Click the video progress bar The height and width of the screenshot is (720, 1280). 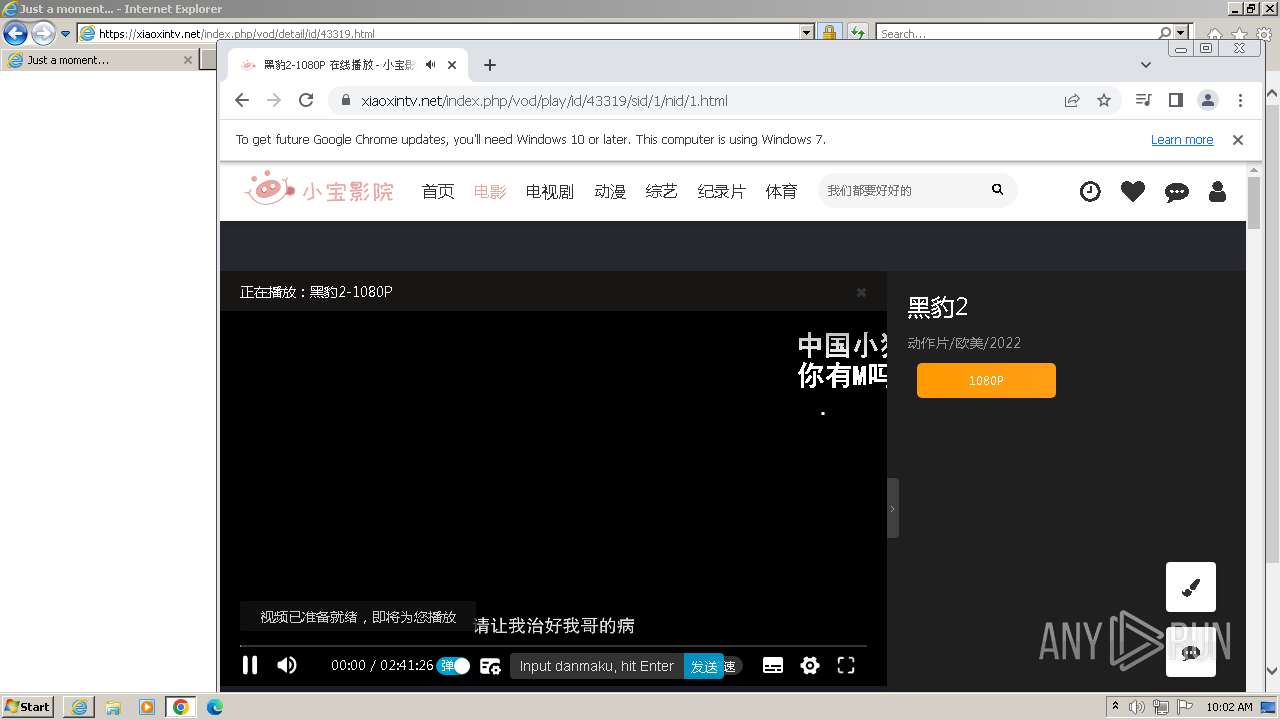coord(553,646)
